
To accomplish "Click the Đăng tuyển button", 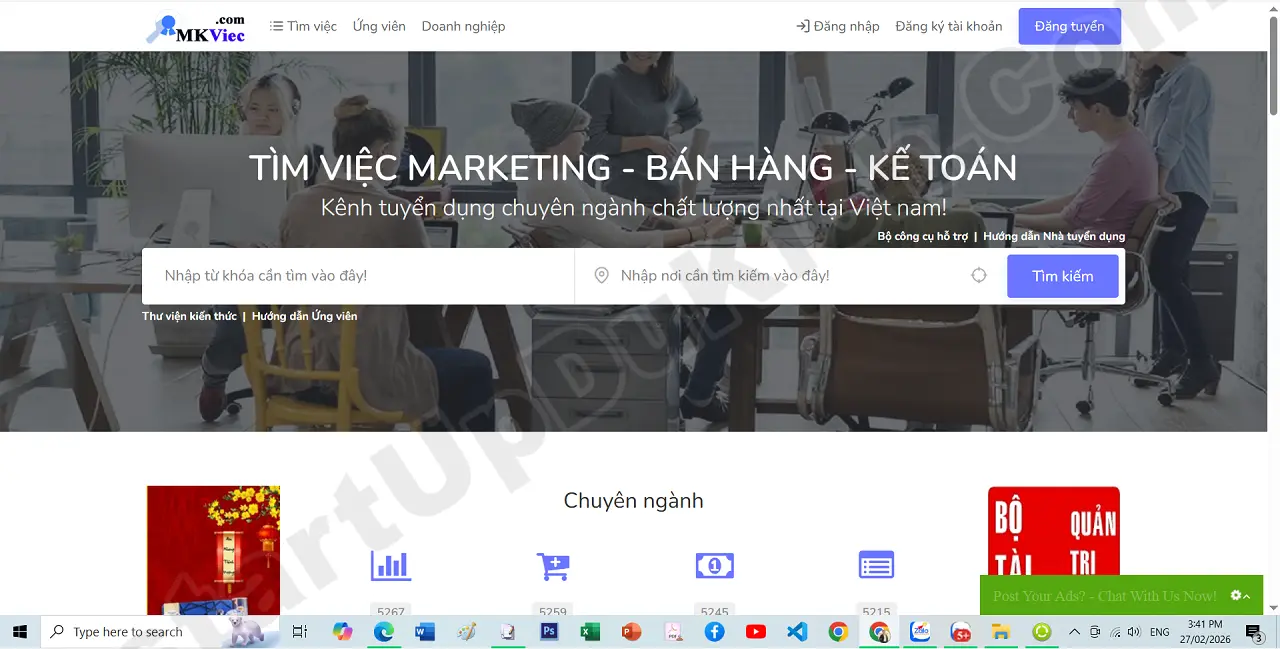I will point(1069,26).
